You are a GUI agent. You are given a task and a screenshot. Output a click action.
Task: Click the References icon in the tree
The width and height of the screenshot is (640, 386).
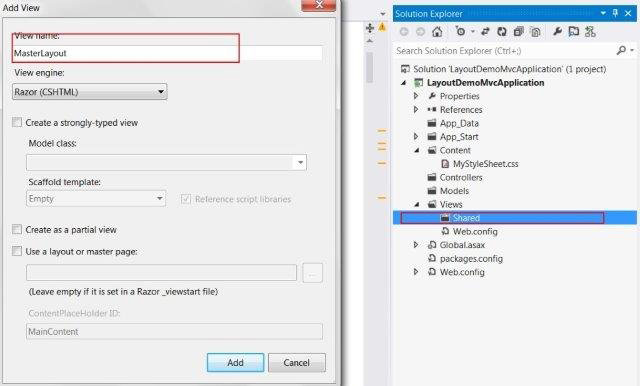coord(432,109)
